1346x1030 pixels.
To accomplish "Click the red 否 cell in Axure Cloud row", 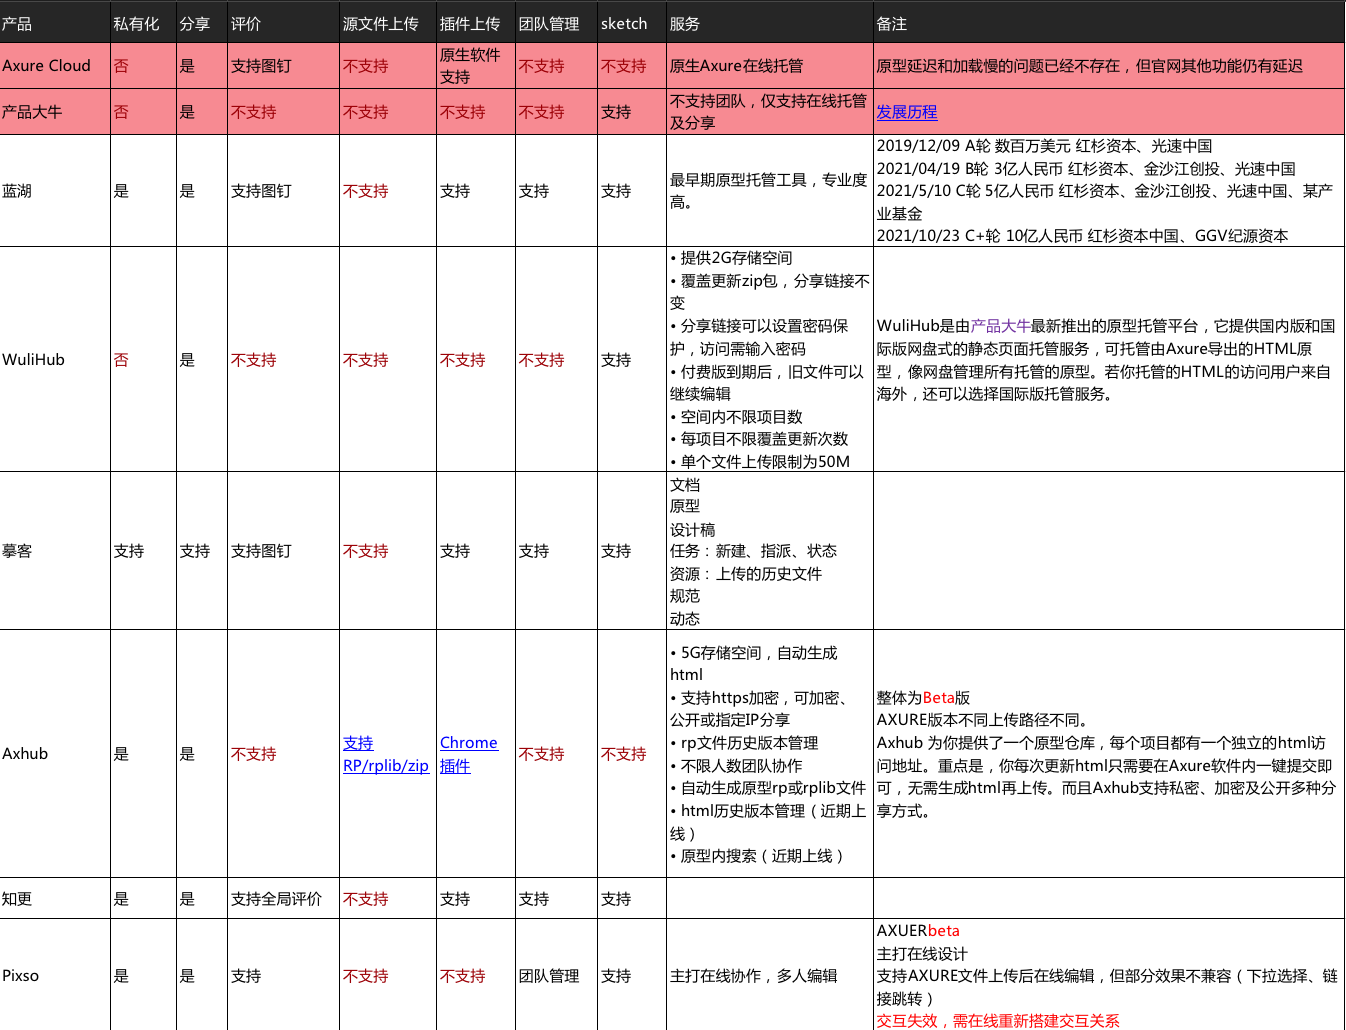I will (143, 66).
